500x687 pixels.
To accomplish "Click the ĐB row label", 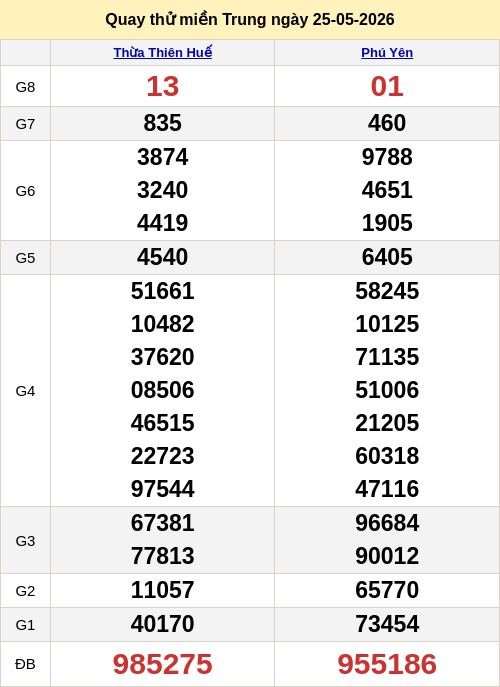I will pyautogui.click(x=25, y=664).
